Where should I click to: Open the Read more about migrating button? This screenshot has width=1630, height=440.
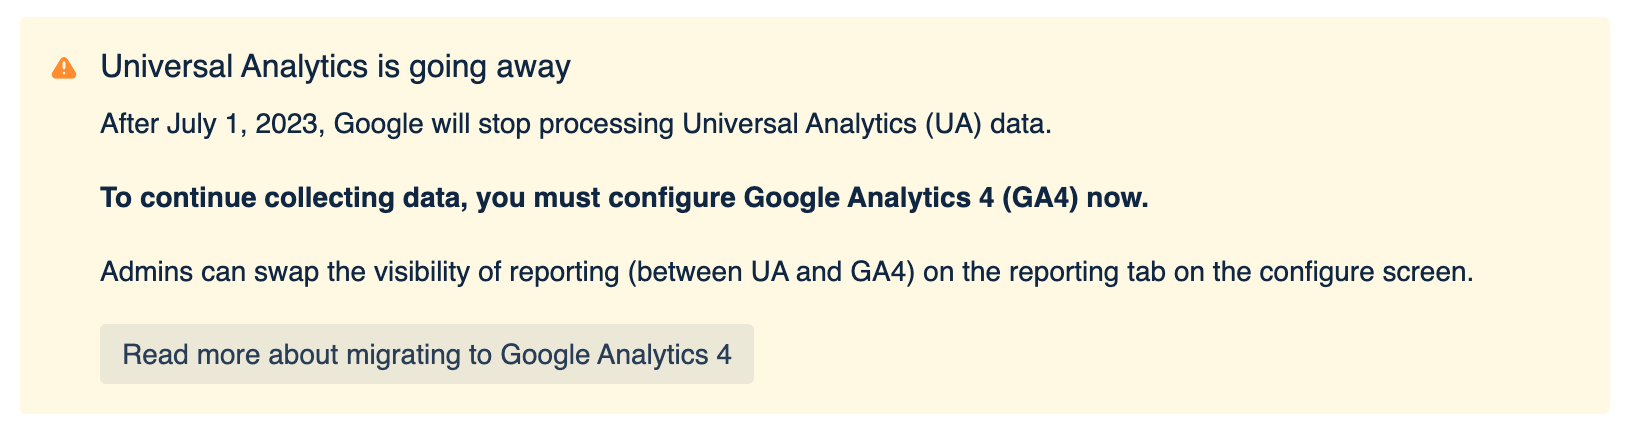[x=426, y=354]
